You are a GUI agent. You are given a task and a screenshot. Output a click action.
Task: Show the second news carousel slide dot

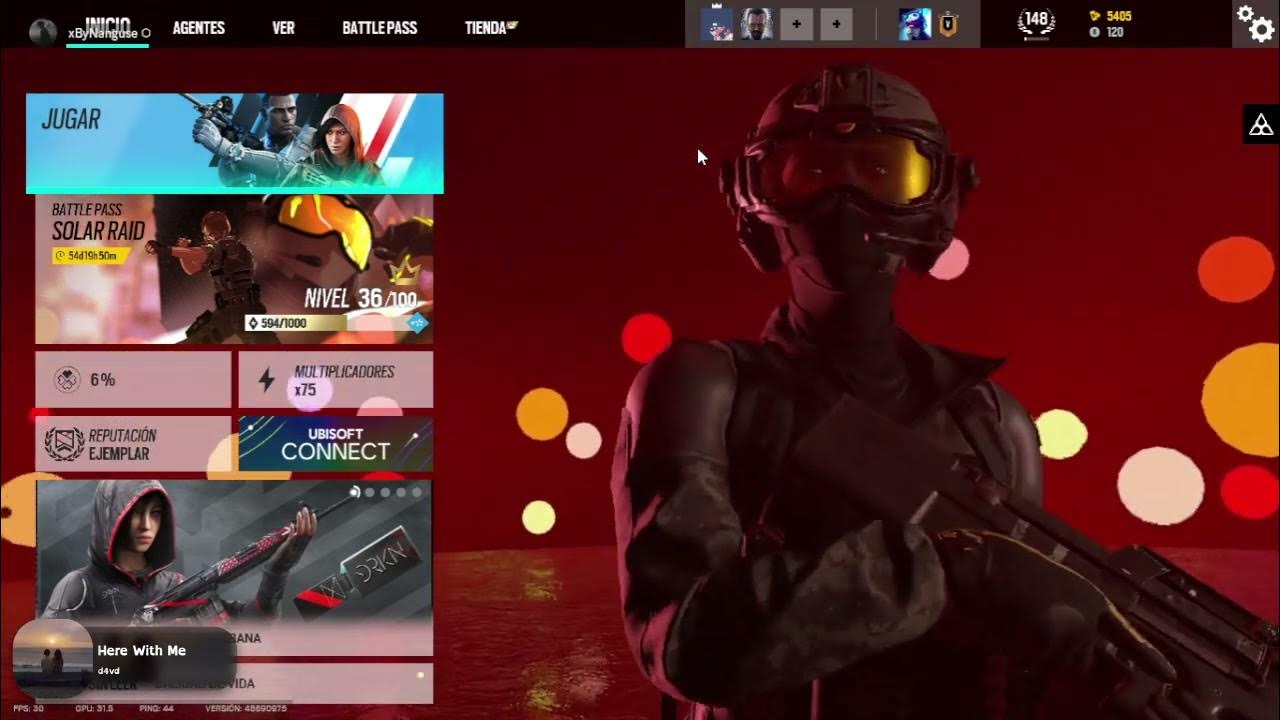pyautogui.click(x=370, y=492)
